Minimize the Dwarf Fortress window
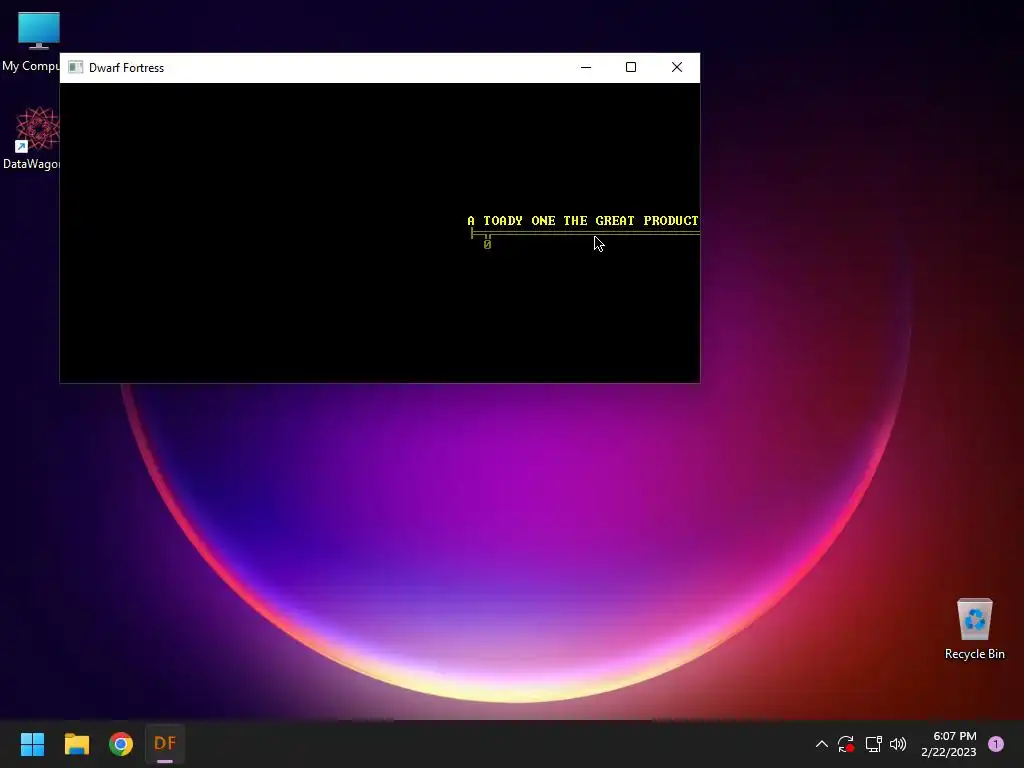The image size is (1024, 768). [x=586, y=67]
